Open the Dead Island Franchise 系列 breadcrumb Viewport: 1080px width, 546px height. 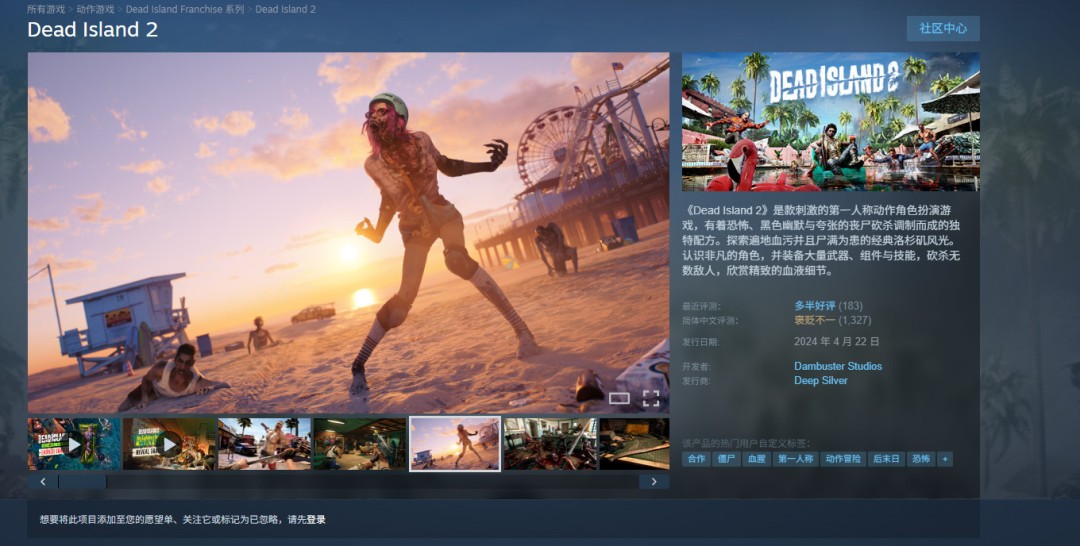185,9
